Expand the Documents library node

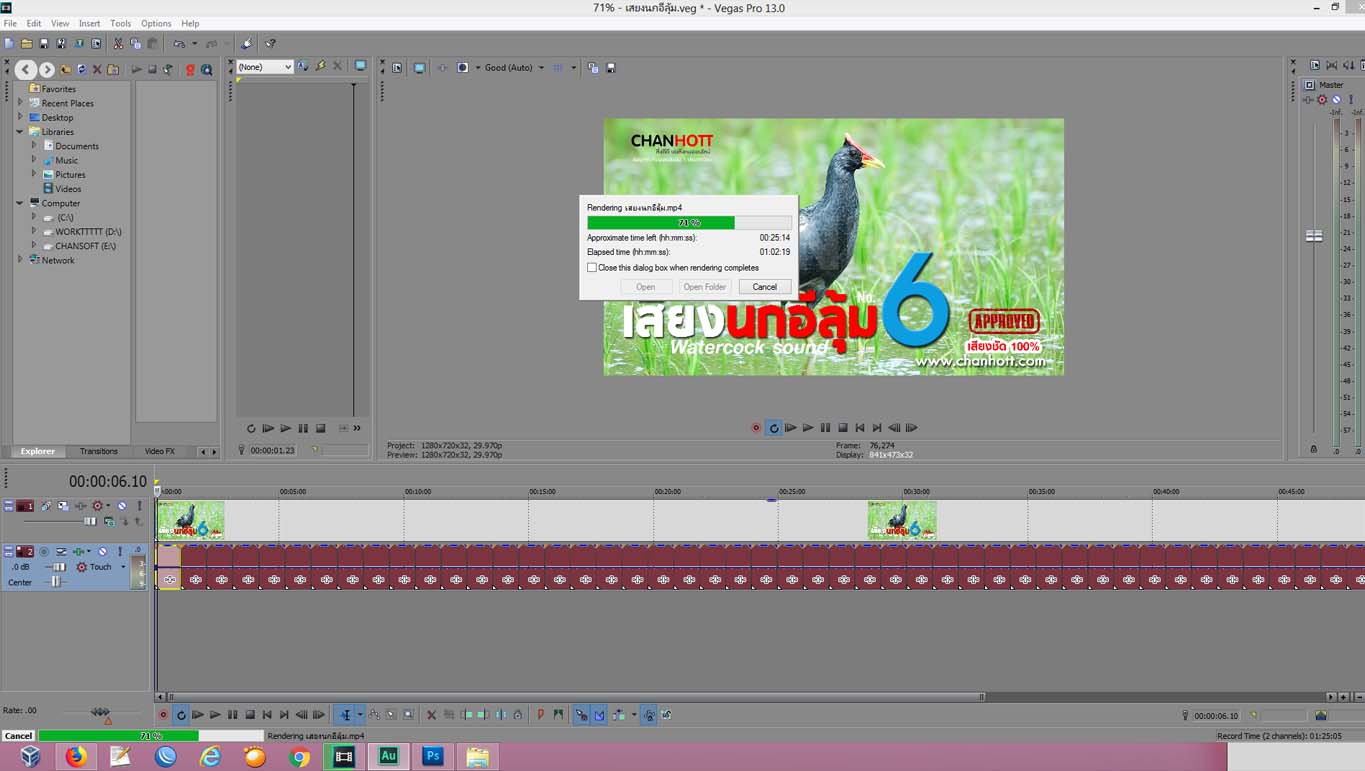click(x=34, y=145)
